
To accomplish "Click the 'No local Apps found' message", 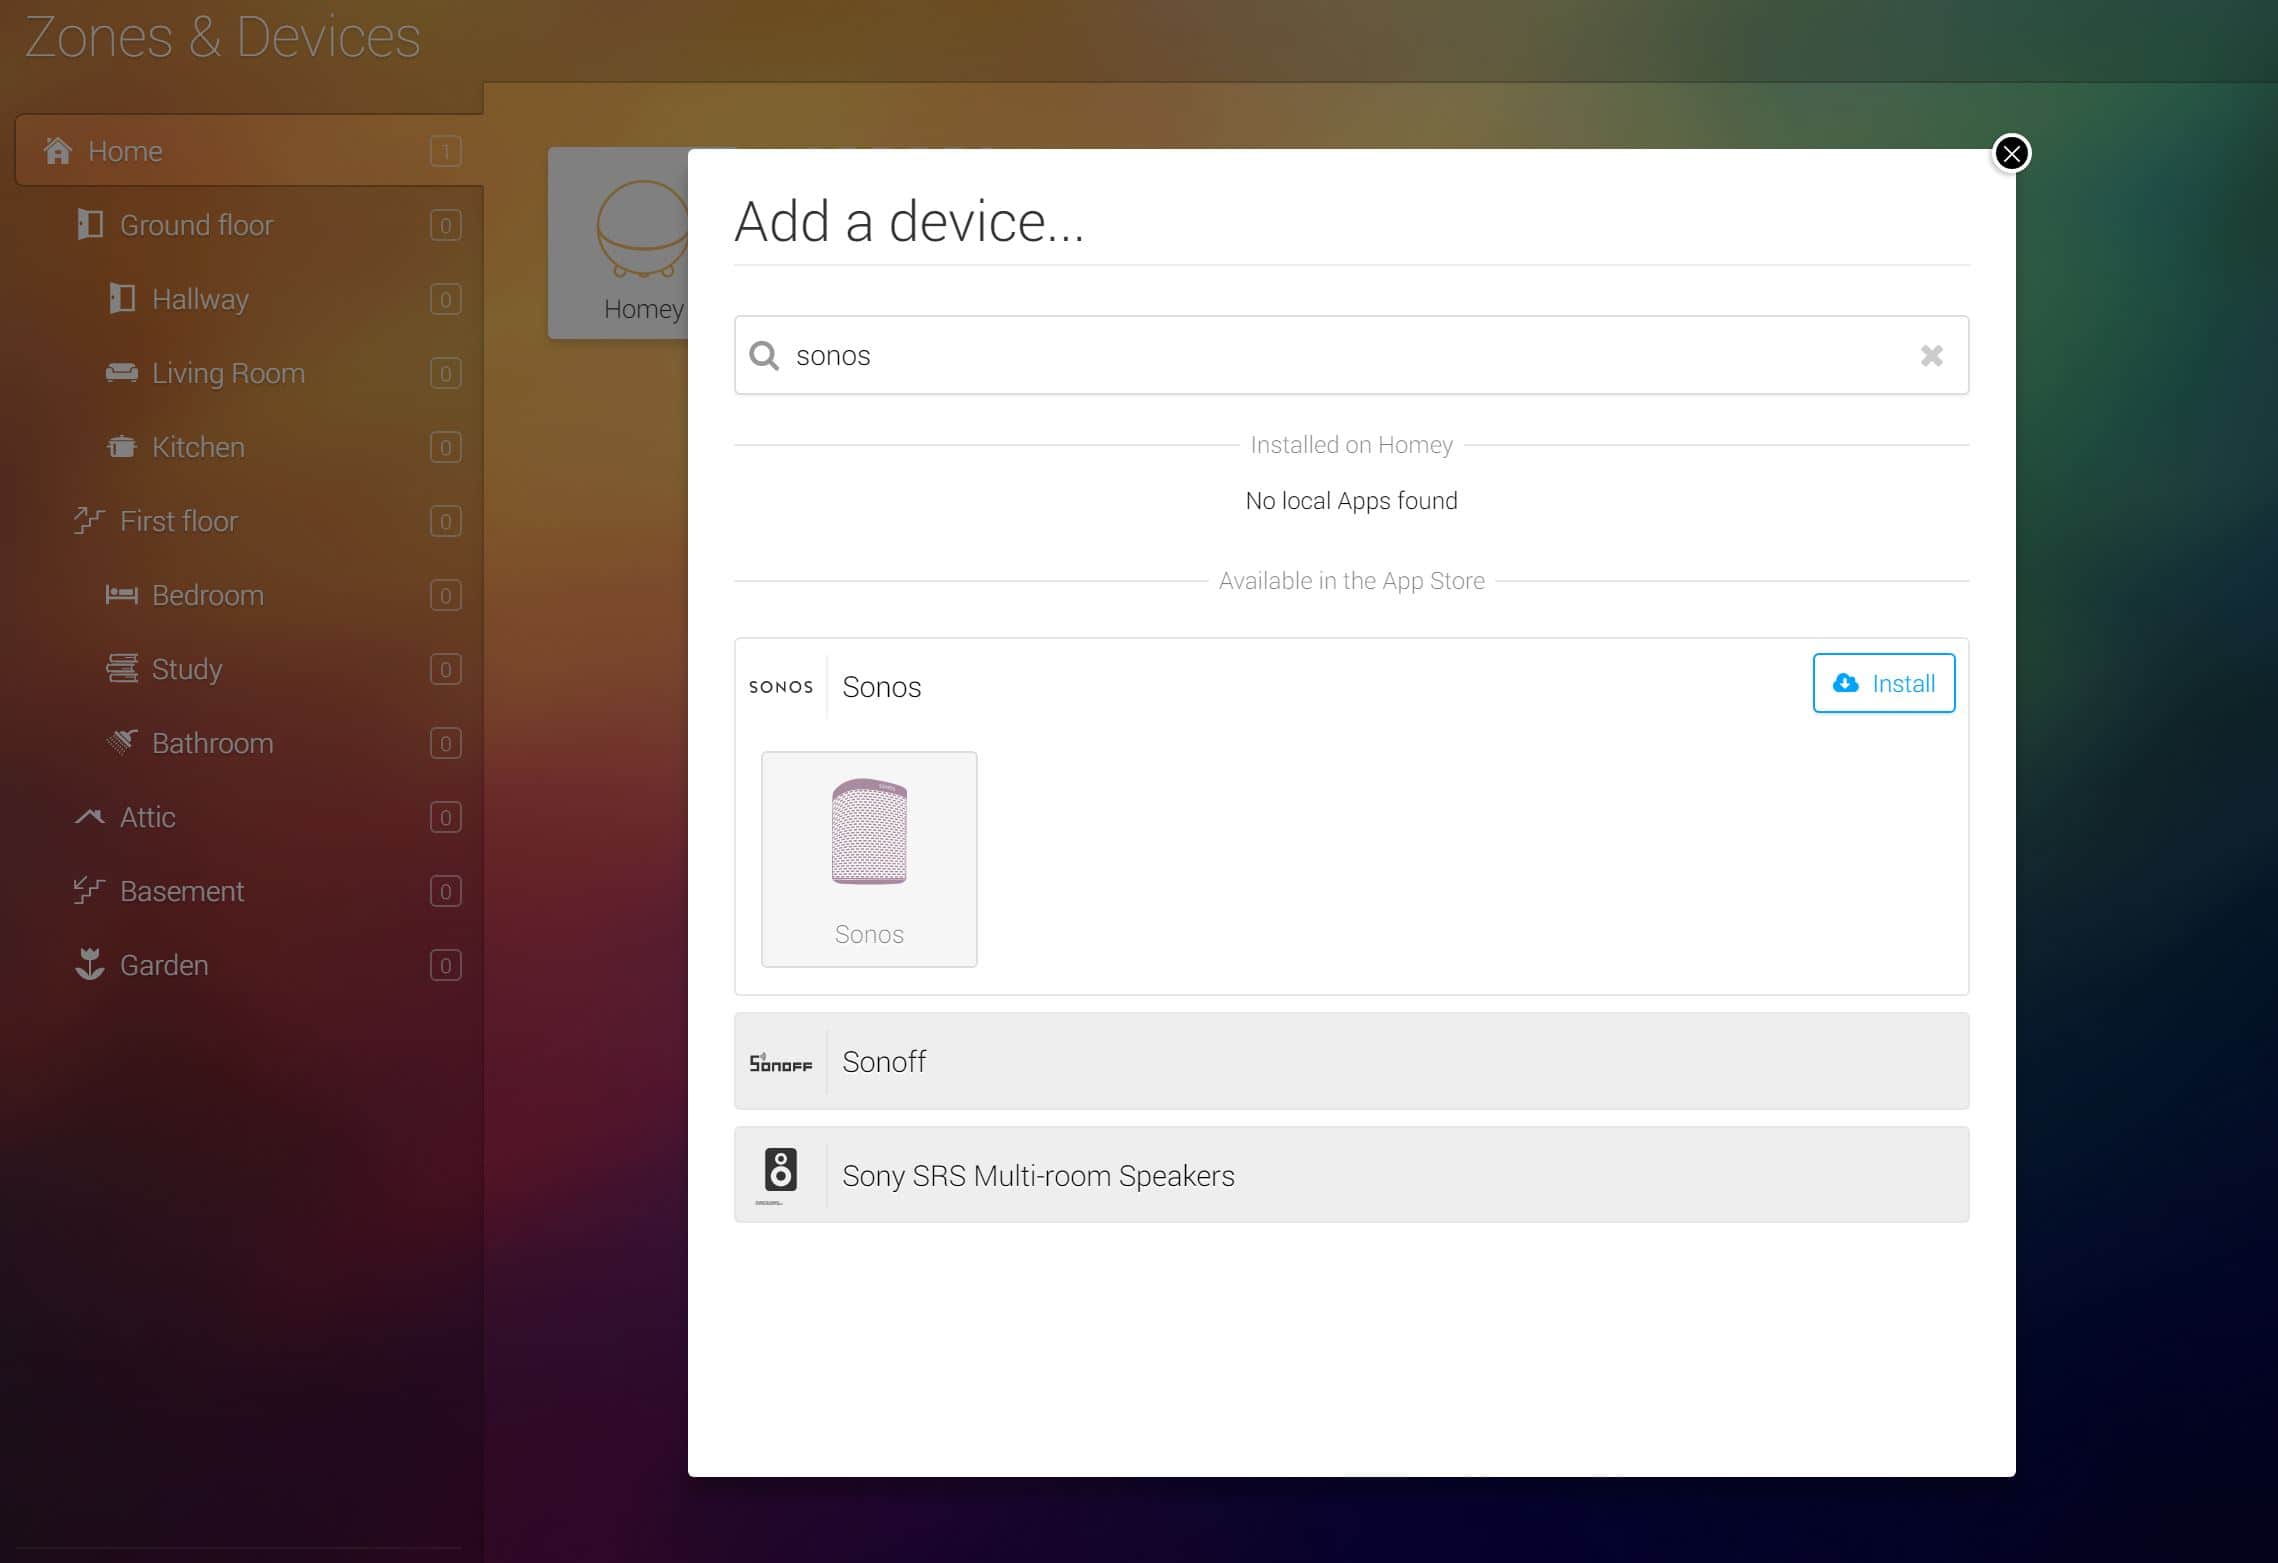I will click(x=1351, y=500).
